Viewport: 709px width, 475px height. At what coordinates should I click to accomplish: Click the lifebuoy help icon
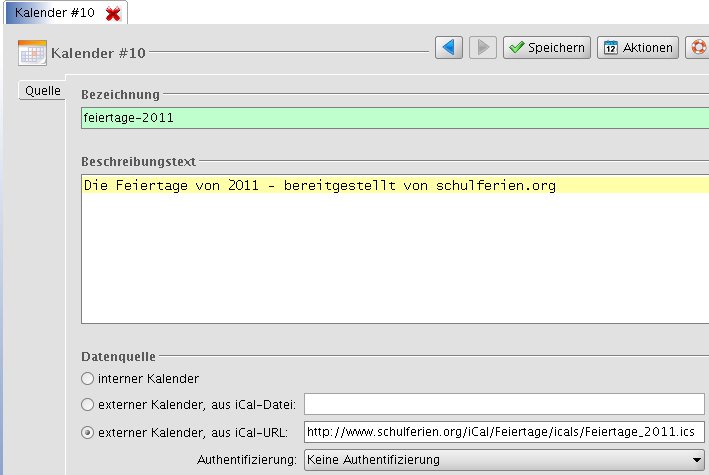[x=699, y=47]
